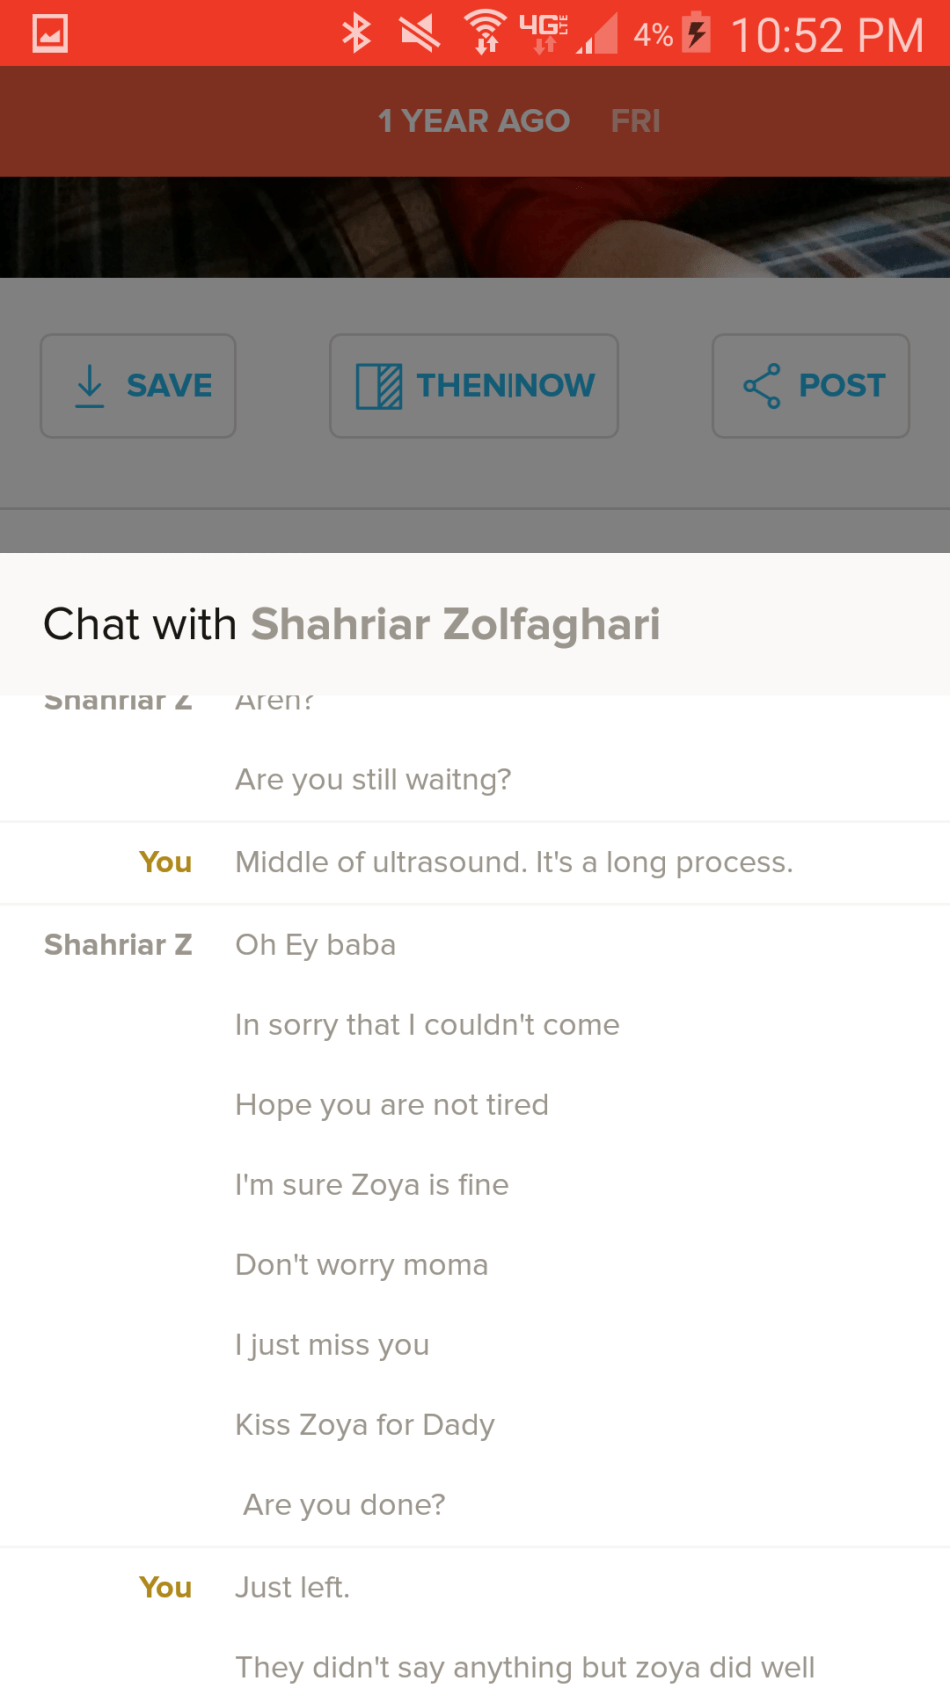Tap the "Oh Ey baba" message

point(315,945)
